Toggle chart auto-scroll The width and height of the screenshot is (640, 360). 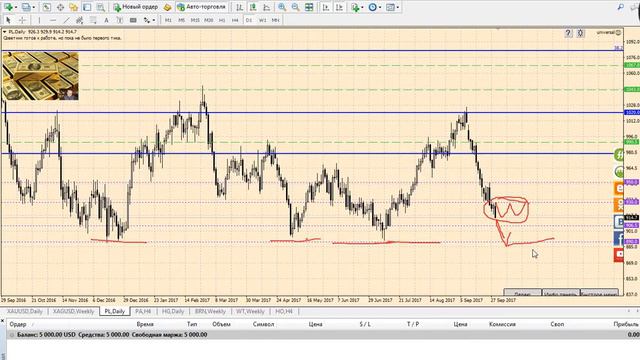pyautogui.click(x=326, y=7)
